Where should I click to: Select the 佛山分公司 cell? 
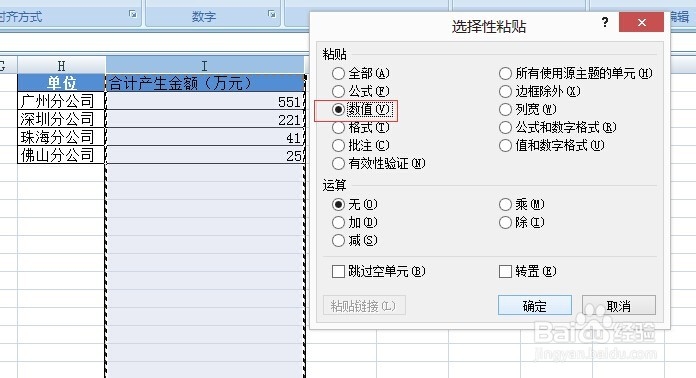click(x=61, y=155)
